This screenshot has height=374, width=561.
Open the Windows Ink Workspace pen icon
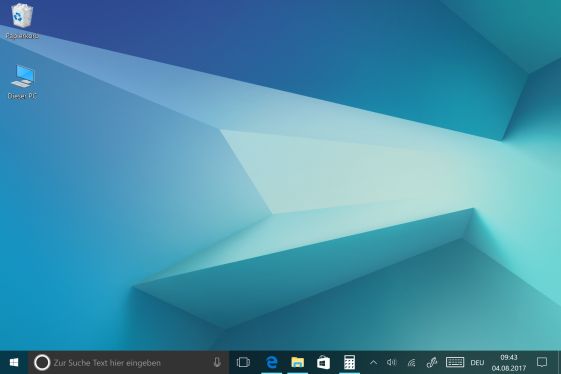click(432, 363)
